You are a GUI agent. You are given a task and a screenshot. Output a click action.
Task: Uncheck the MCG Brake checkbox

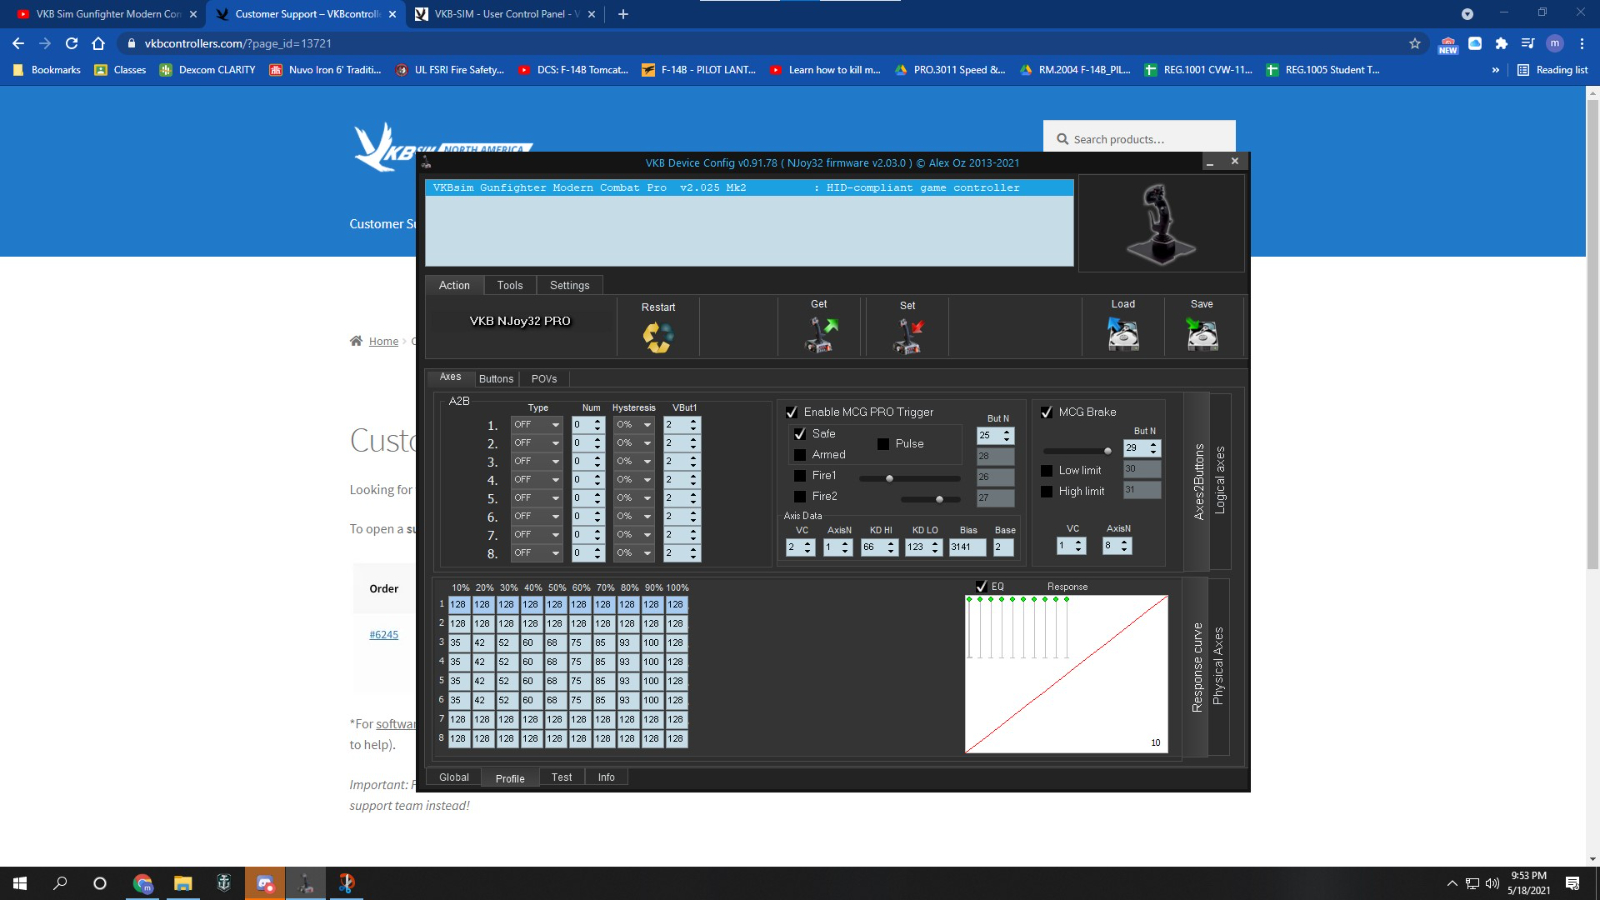click(x=1047, y=412)
